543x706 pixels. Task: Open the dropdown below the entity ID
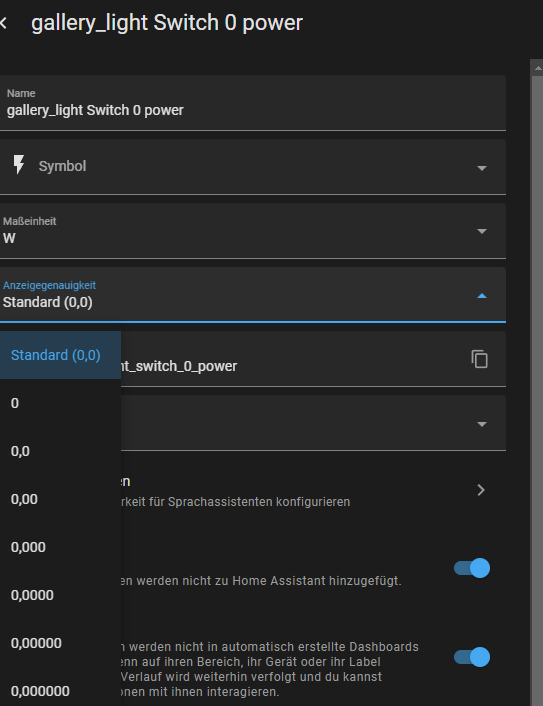pyautogui.click(x=482, y=424)
